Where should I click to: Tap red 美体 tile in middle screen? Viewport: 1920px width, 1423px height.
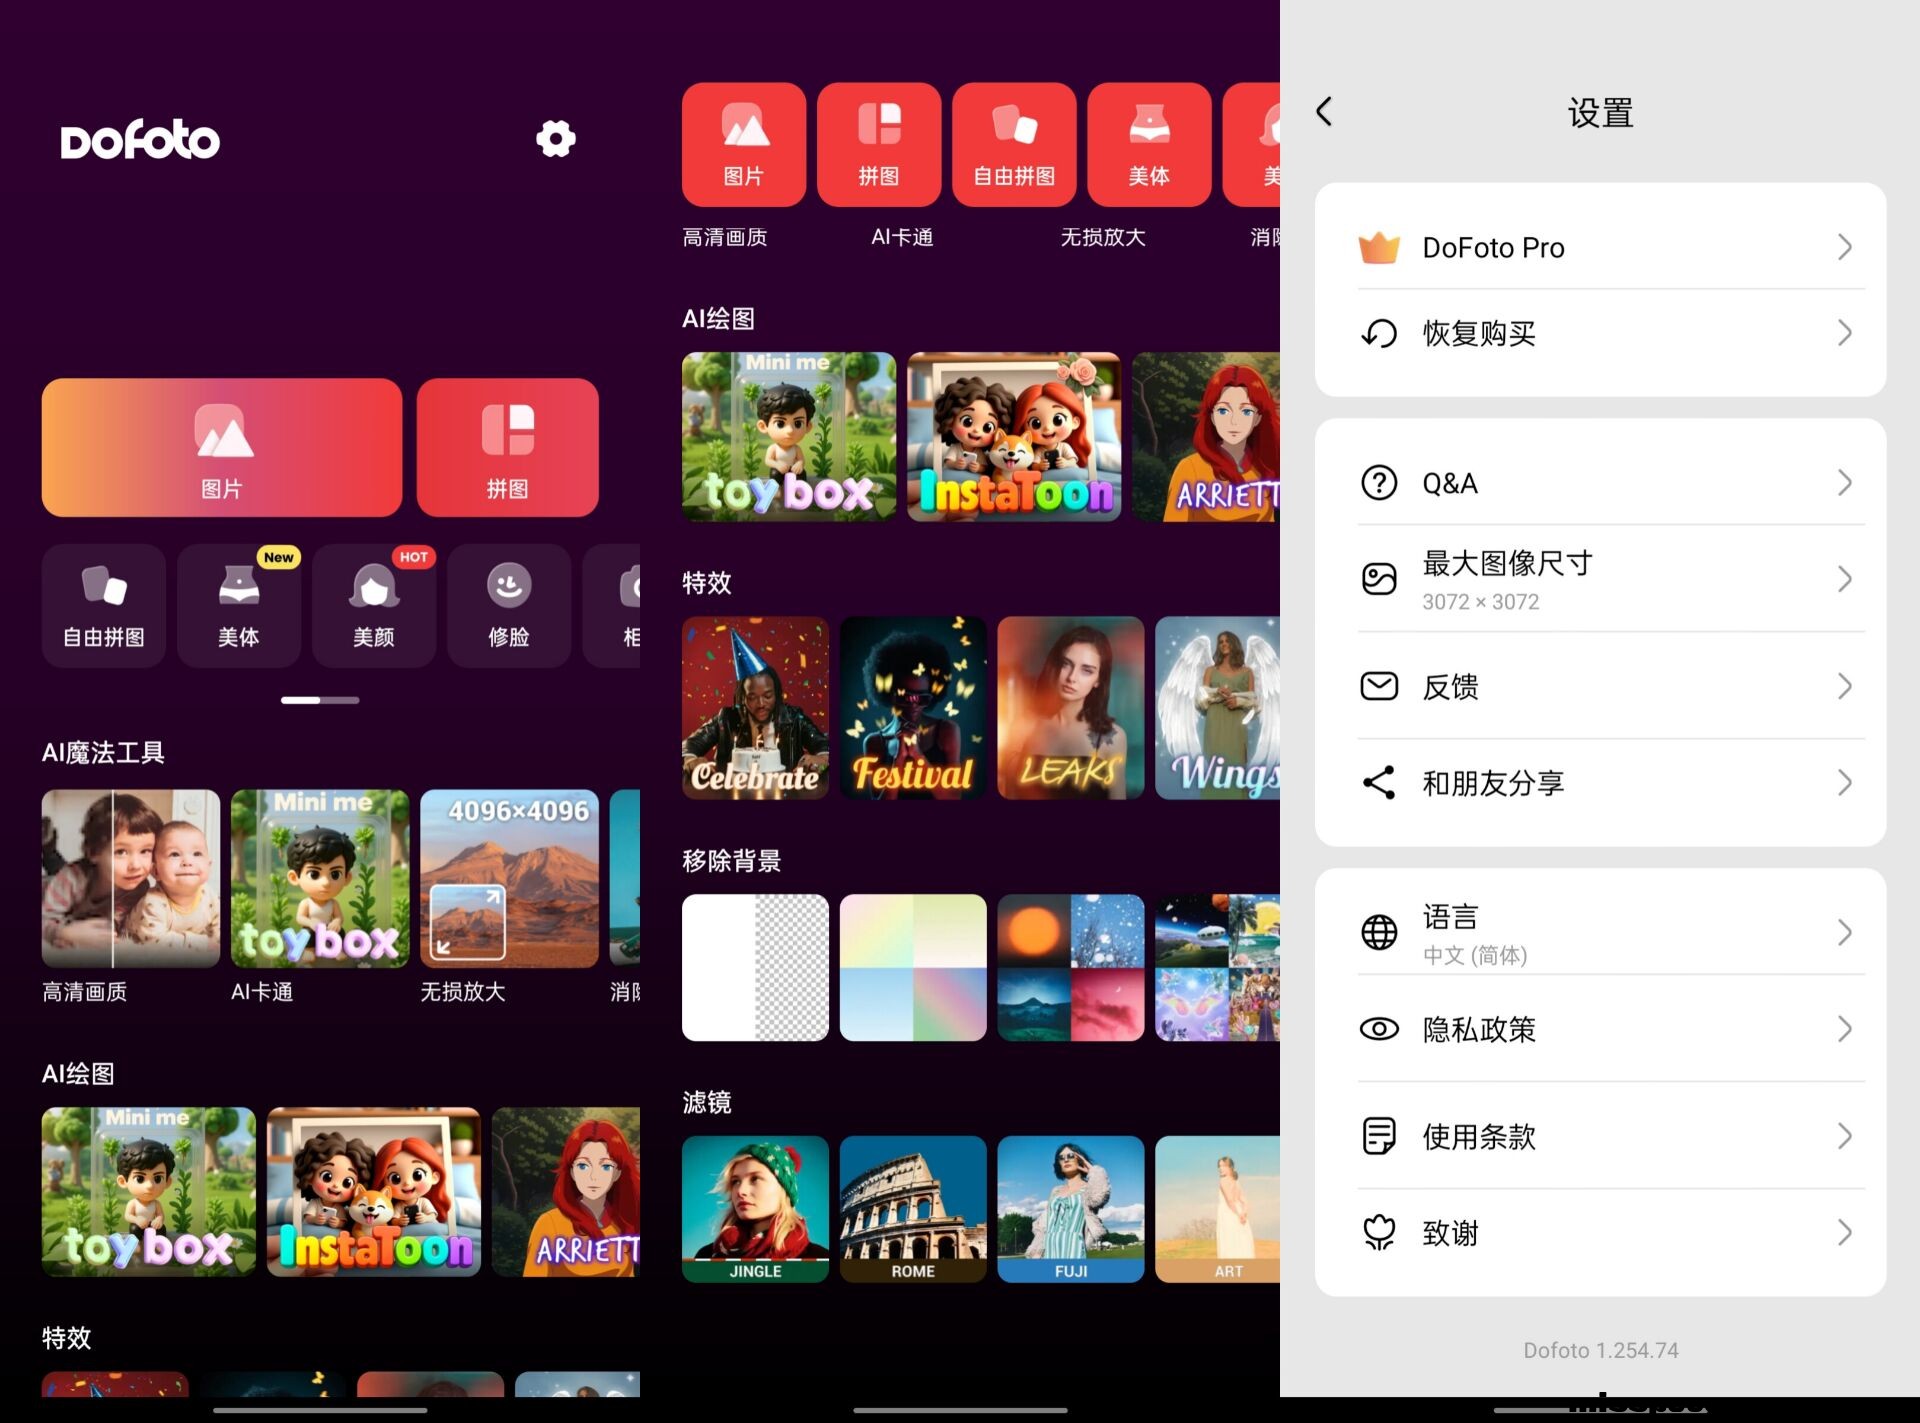1149,144
